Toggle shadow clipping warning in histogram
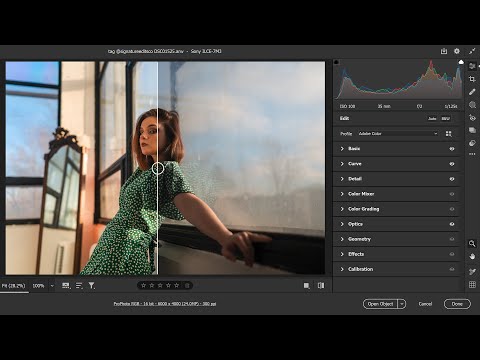 coord(336,62)
